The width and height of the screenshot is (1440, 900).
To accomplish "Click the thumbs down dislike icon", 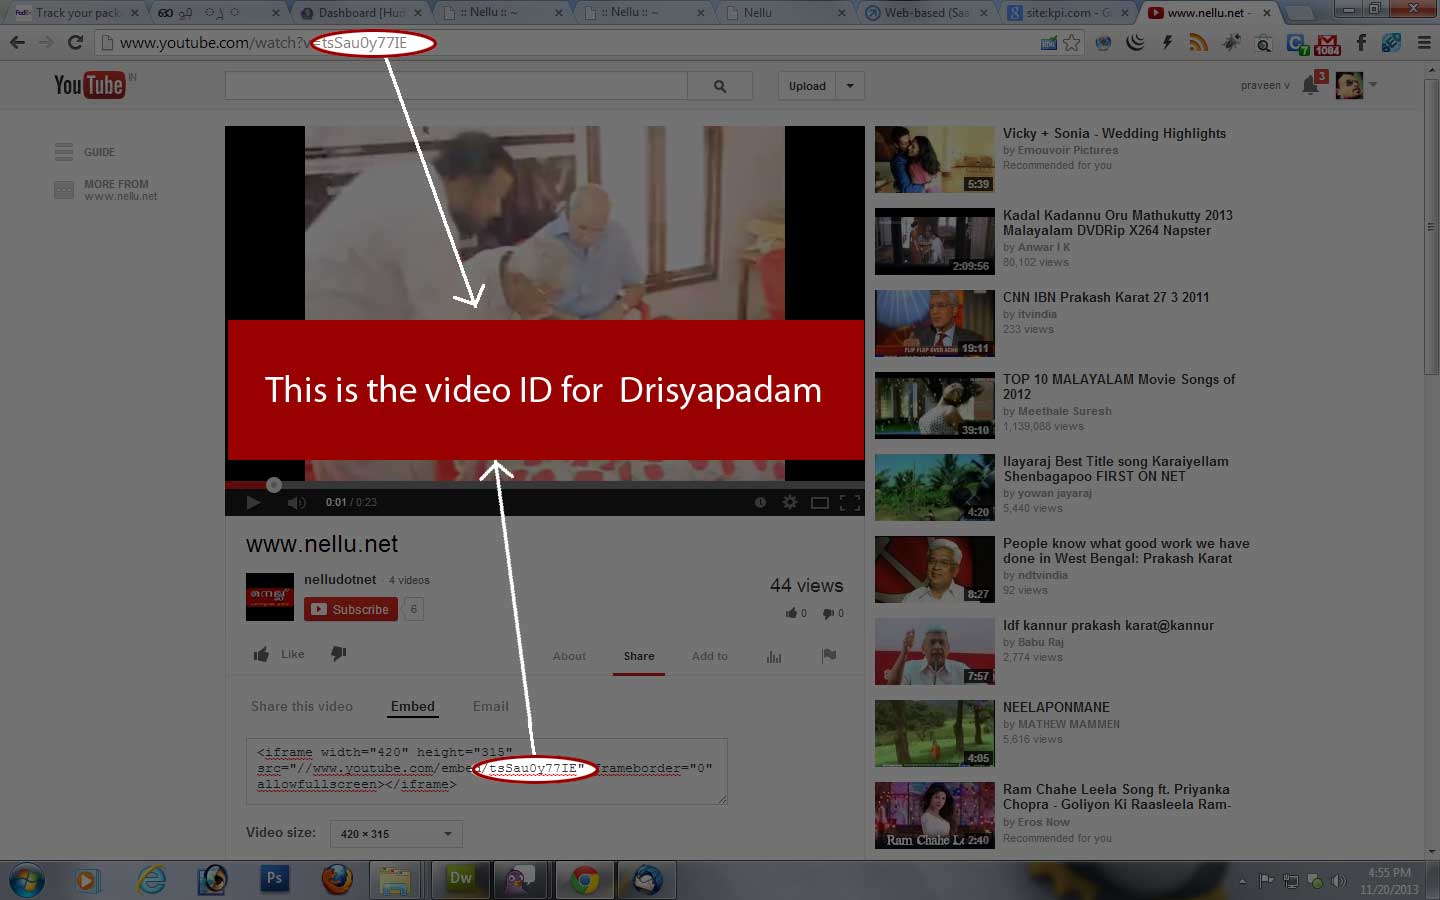I will [x=339, y=654].
